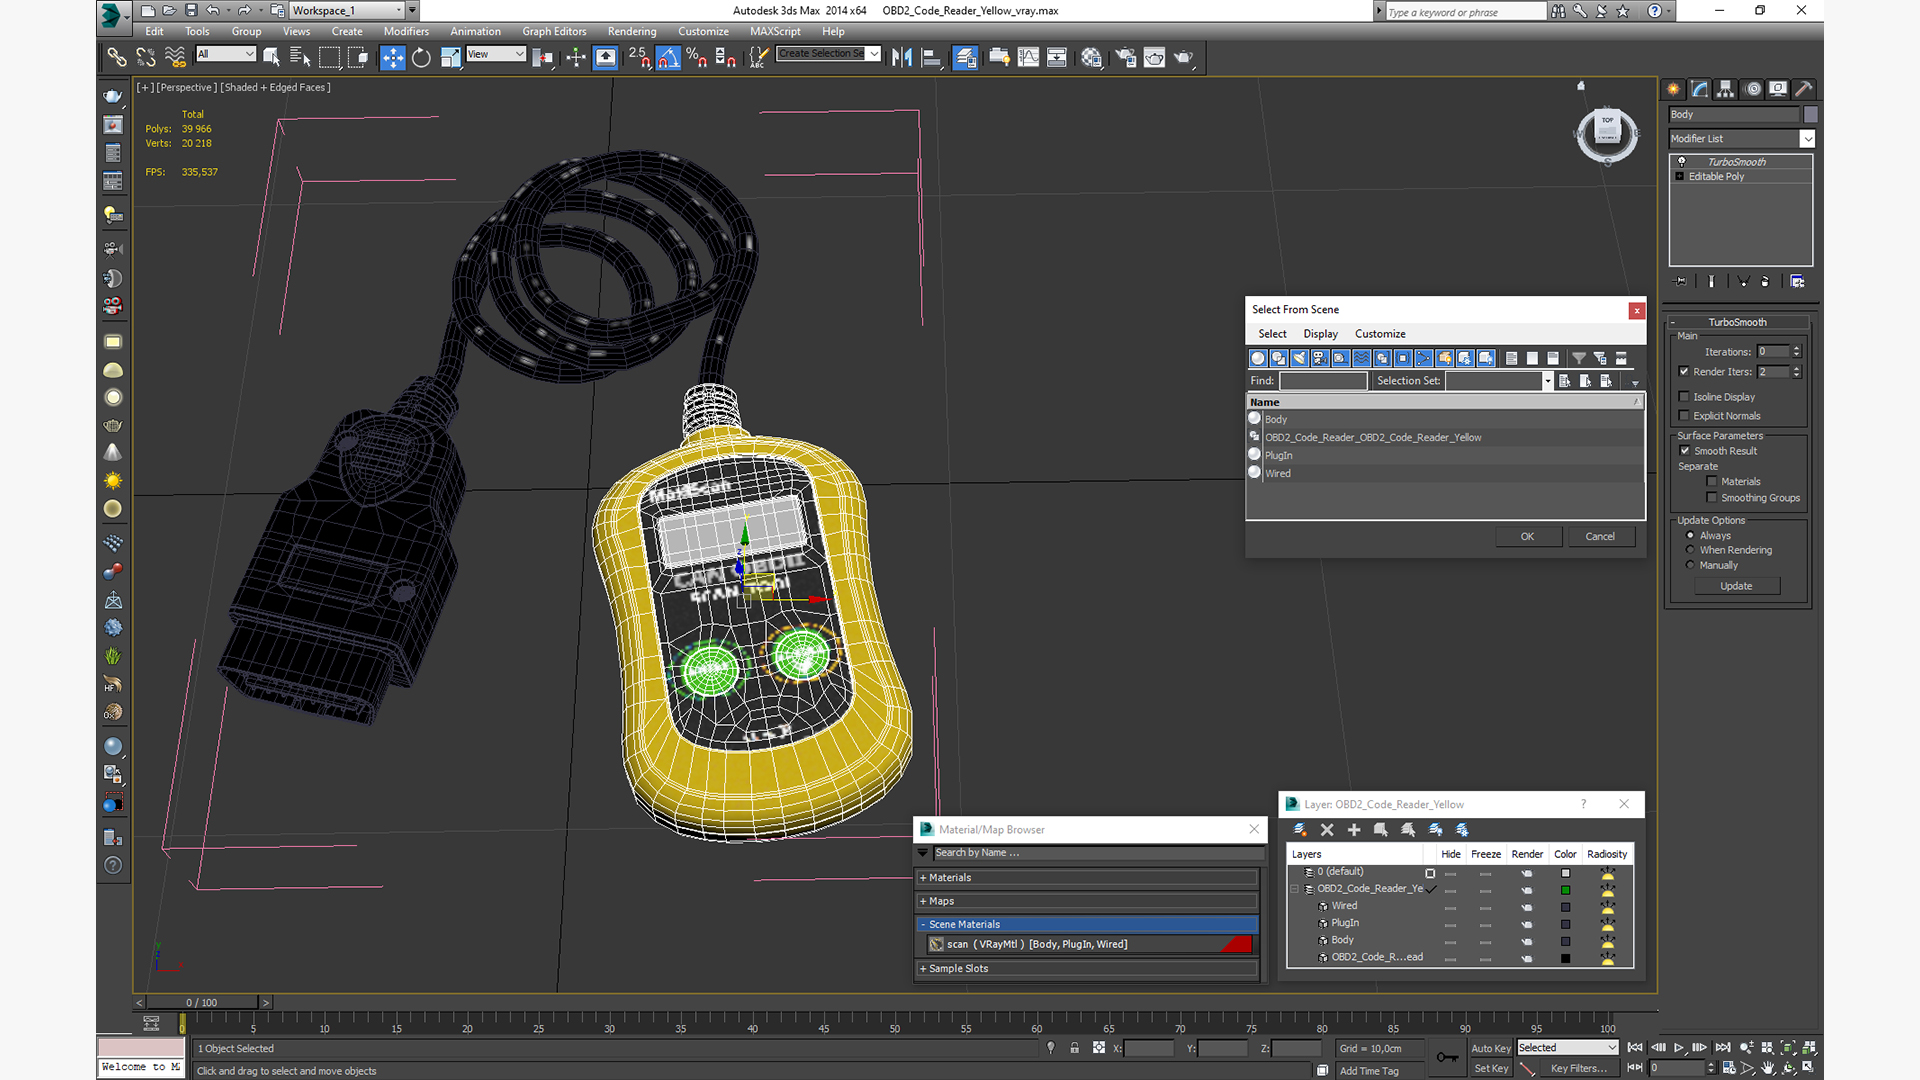
Task: Toggle the Angle Snap icon
Action: pos(668,58)
